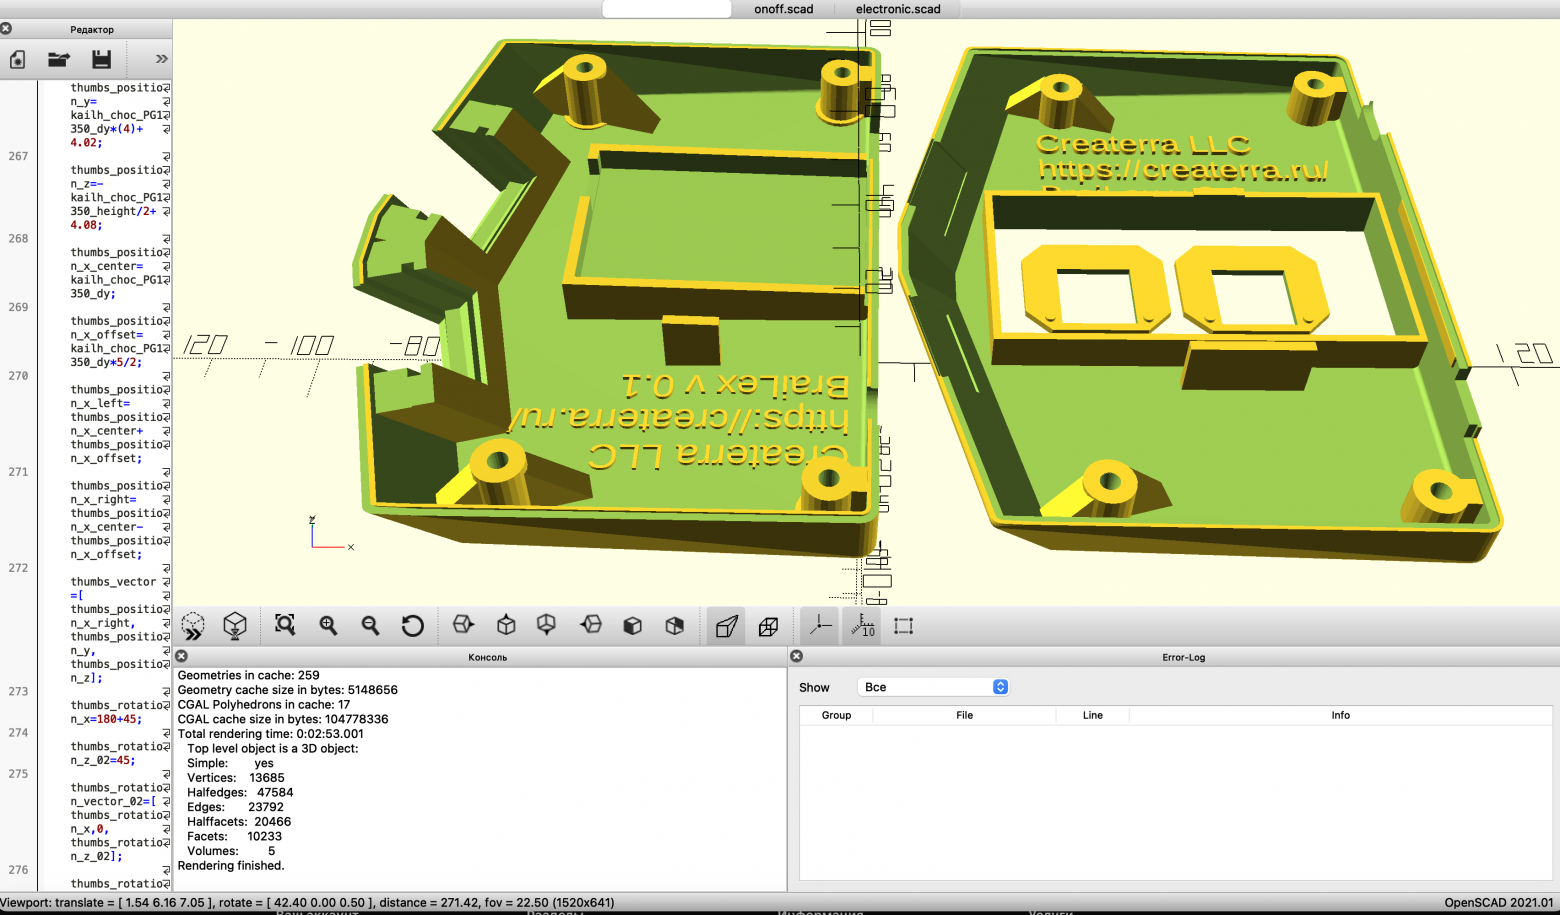Click the 'Volumes: 5' console line
The height and width of the screenshot is (915, 1560).
coord(231,851)
